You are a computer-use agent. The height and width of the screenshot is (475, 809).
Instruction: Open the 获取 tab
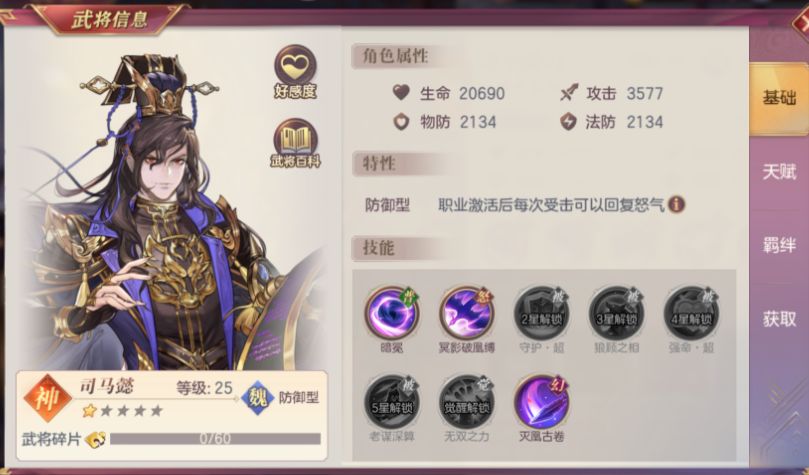coord(779,319)
